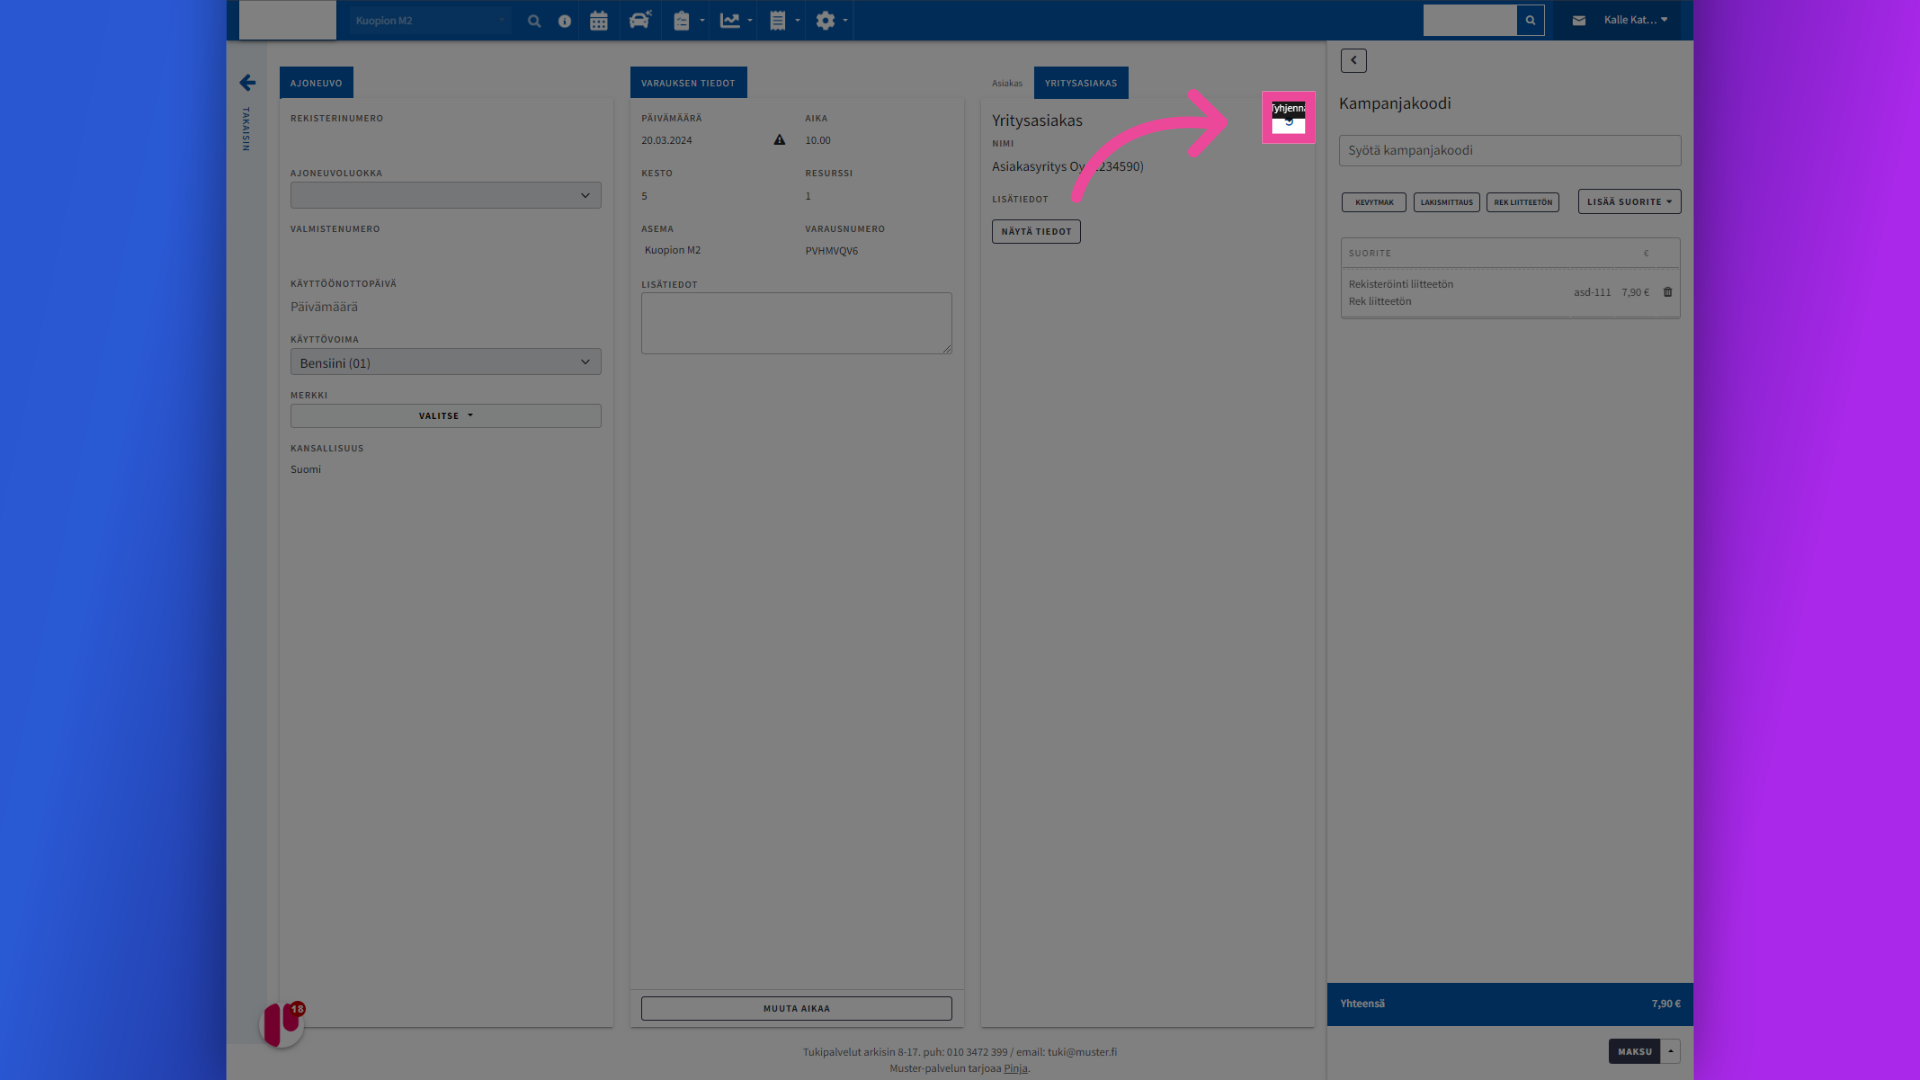The height and width of the screenshot is (1080, 1920).
Task: Select the Ajoneuvo tab
Action: coord(316,83)
